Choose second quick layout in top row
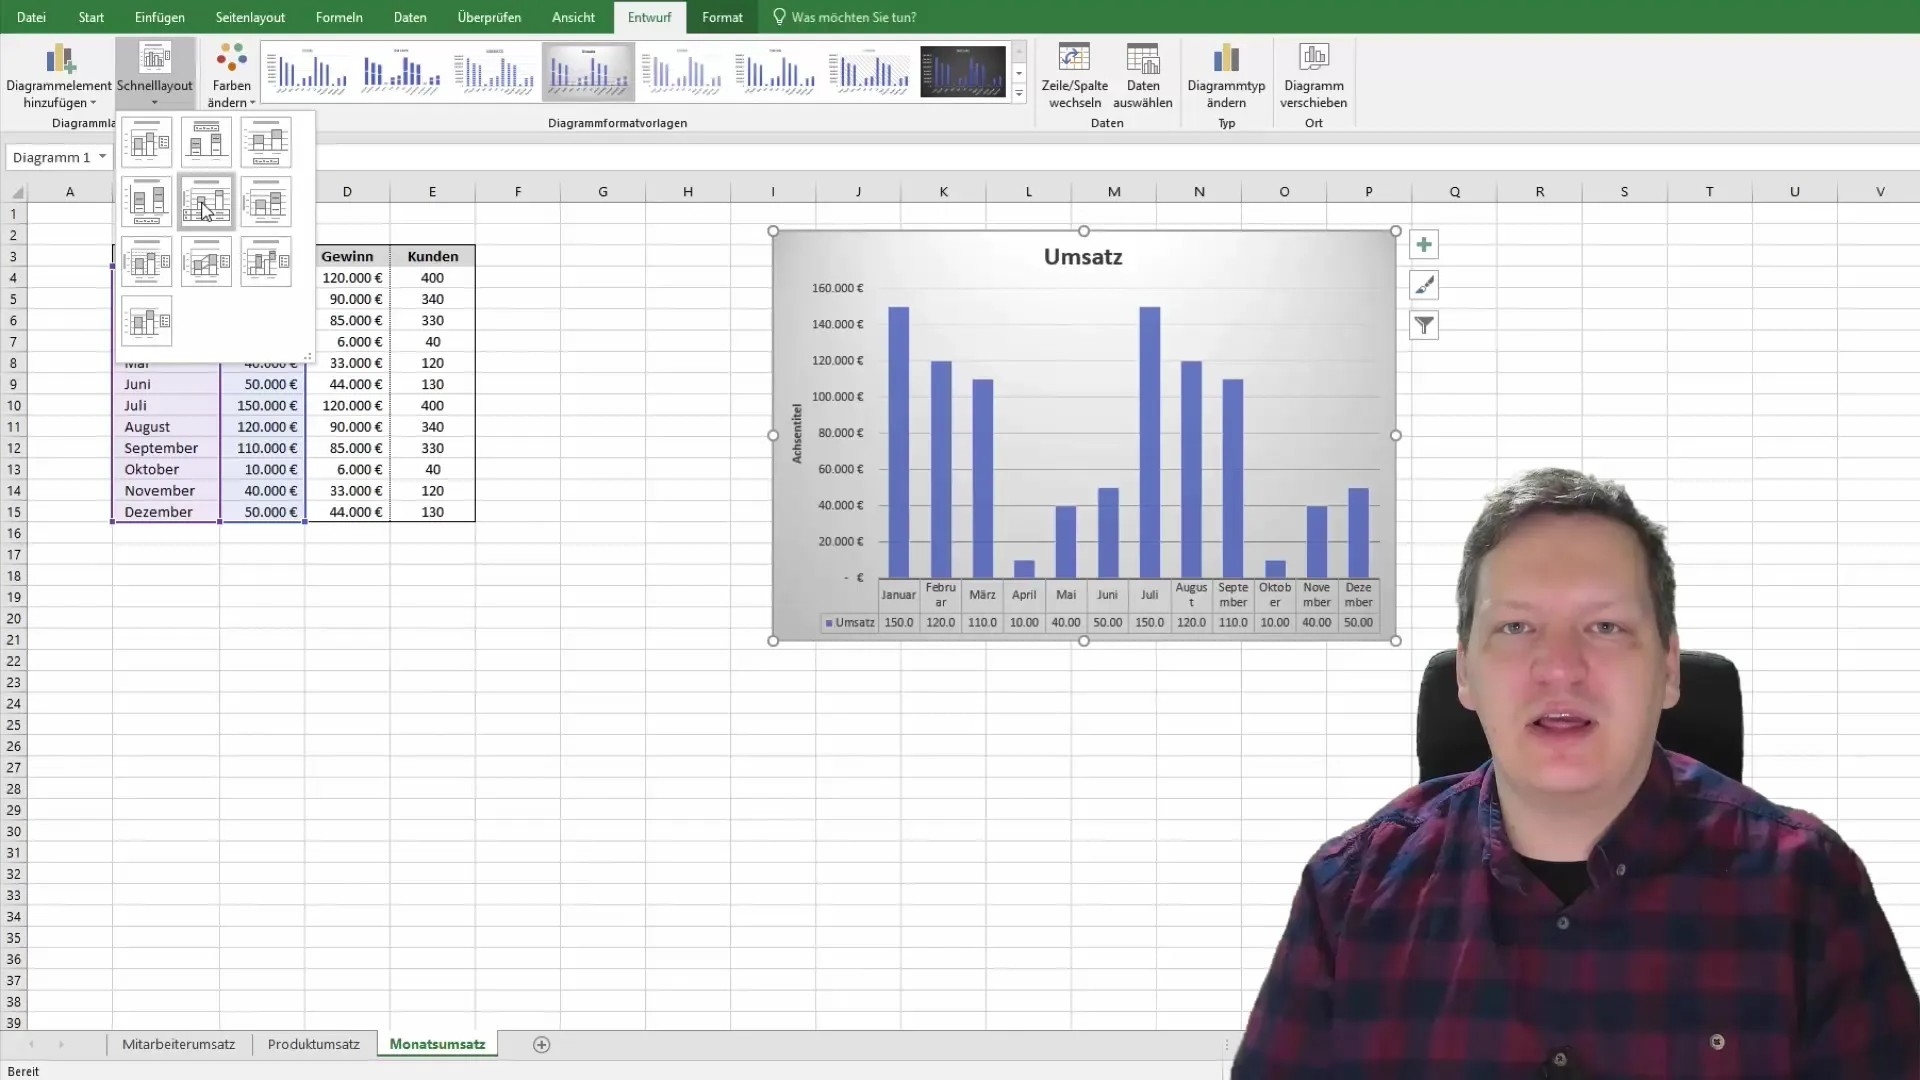 point(206,143)
